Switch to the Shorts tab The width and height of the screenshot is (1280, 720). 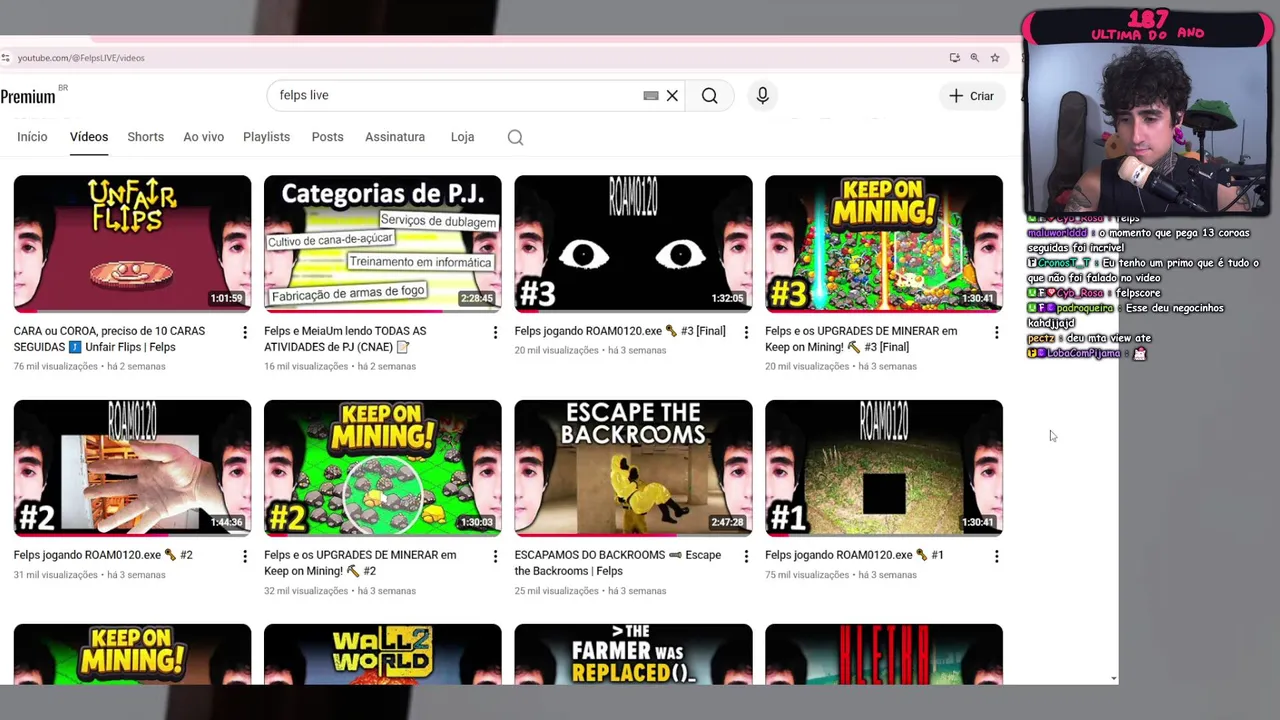(145, 137)
